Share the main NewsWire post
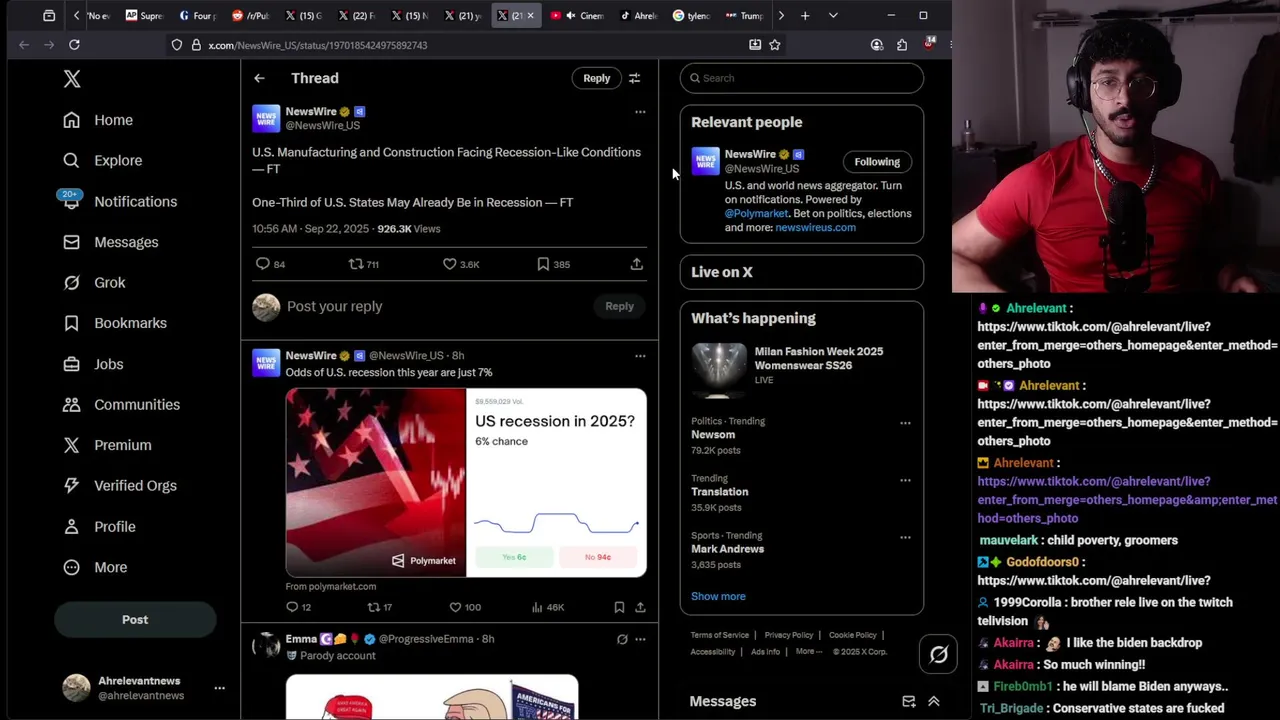This screenshot has height=720, width=1280. coord(637,264)
